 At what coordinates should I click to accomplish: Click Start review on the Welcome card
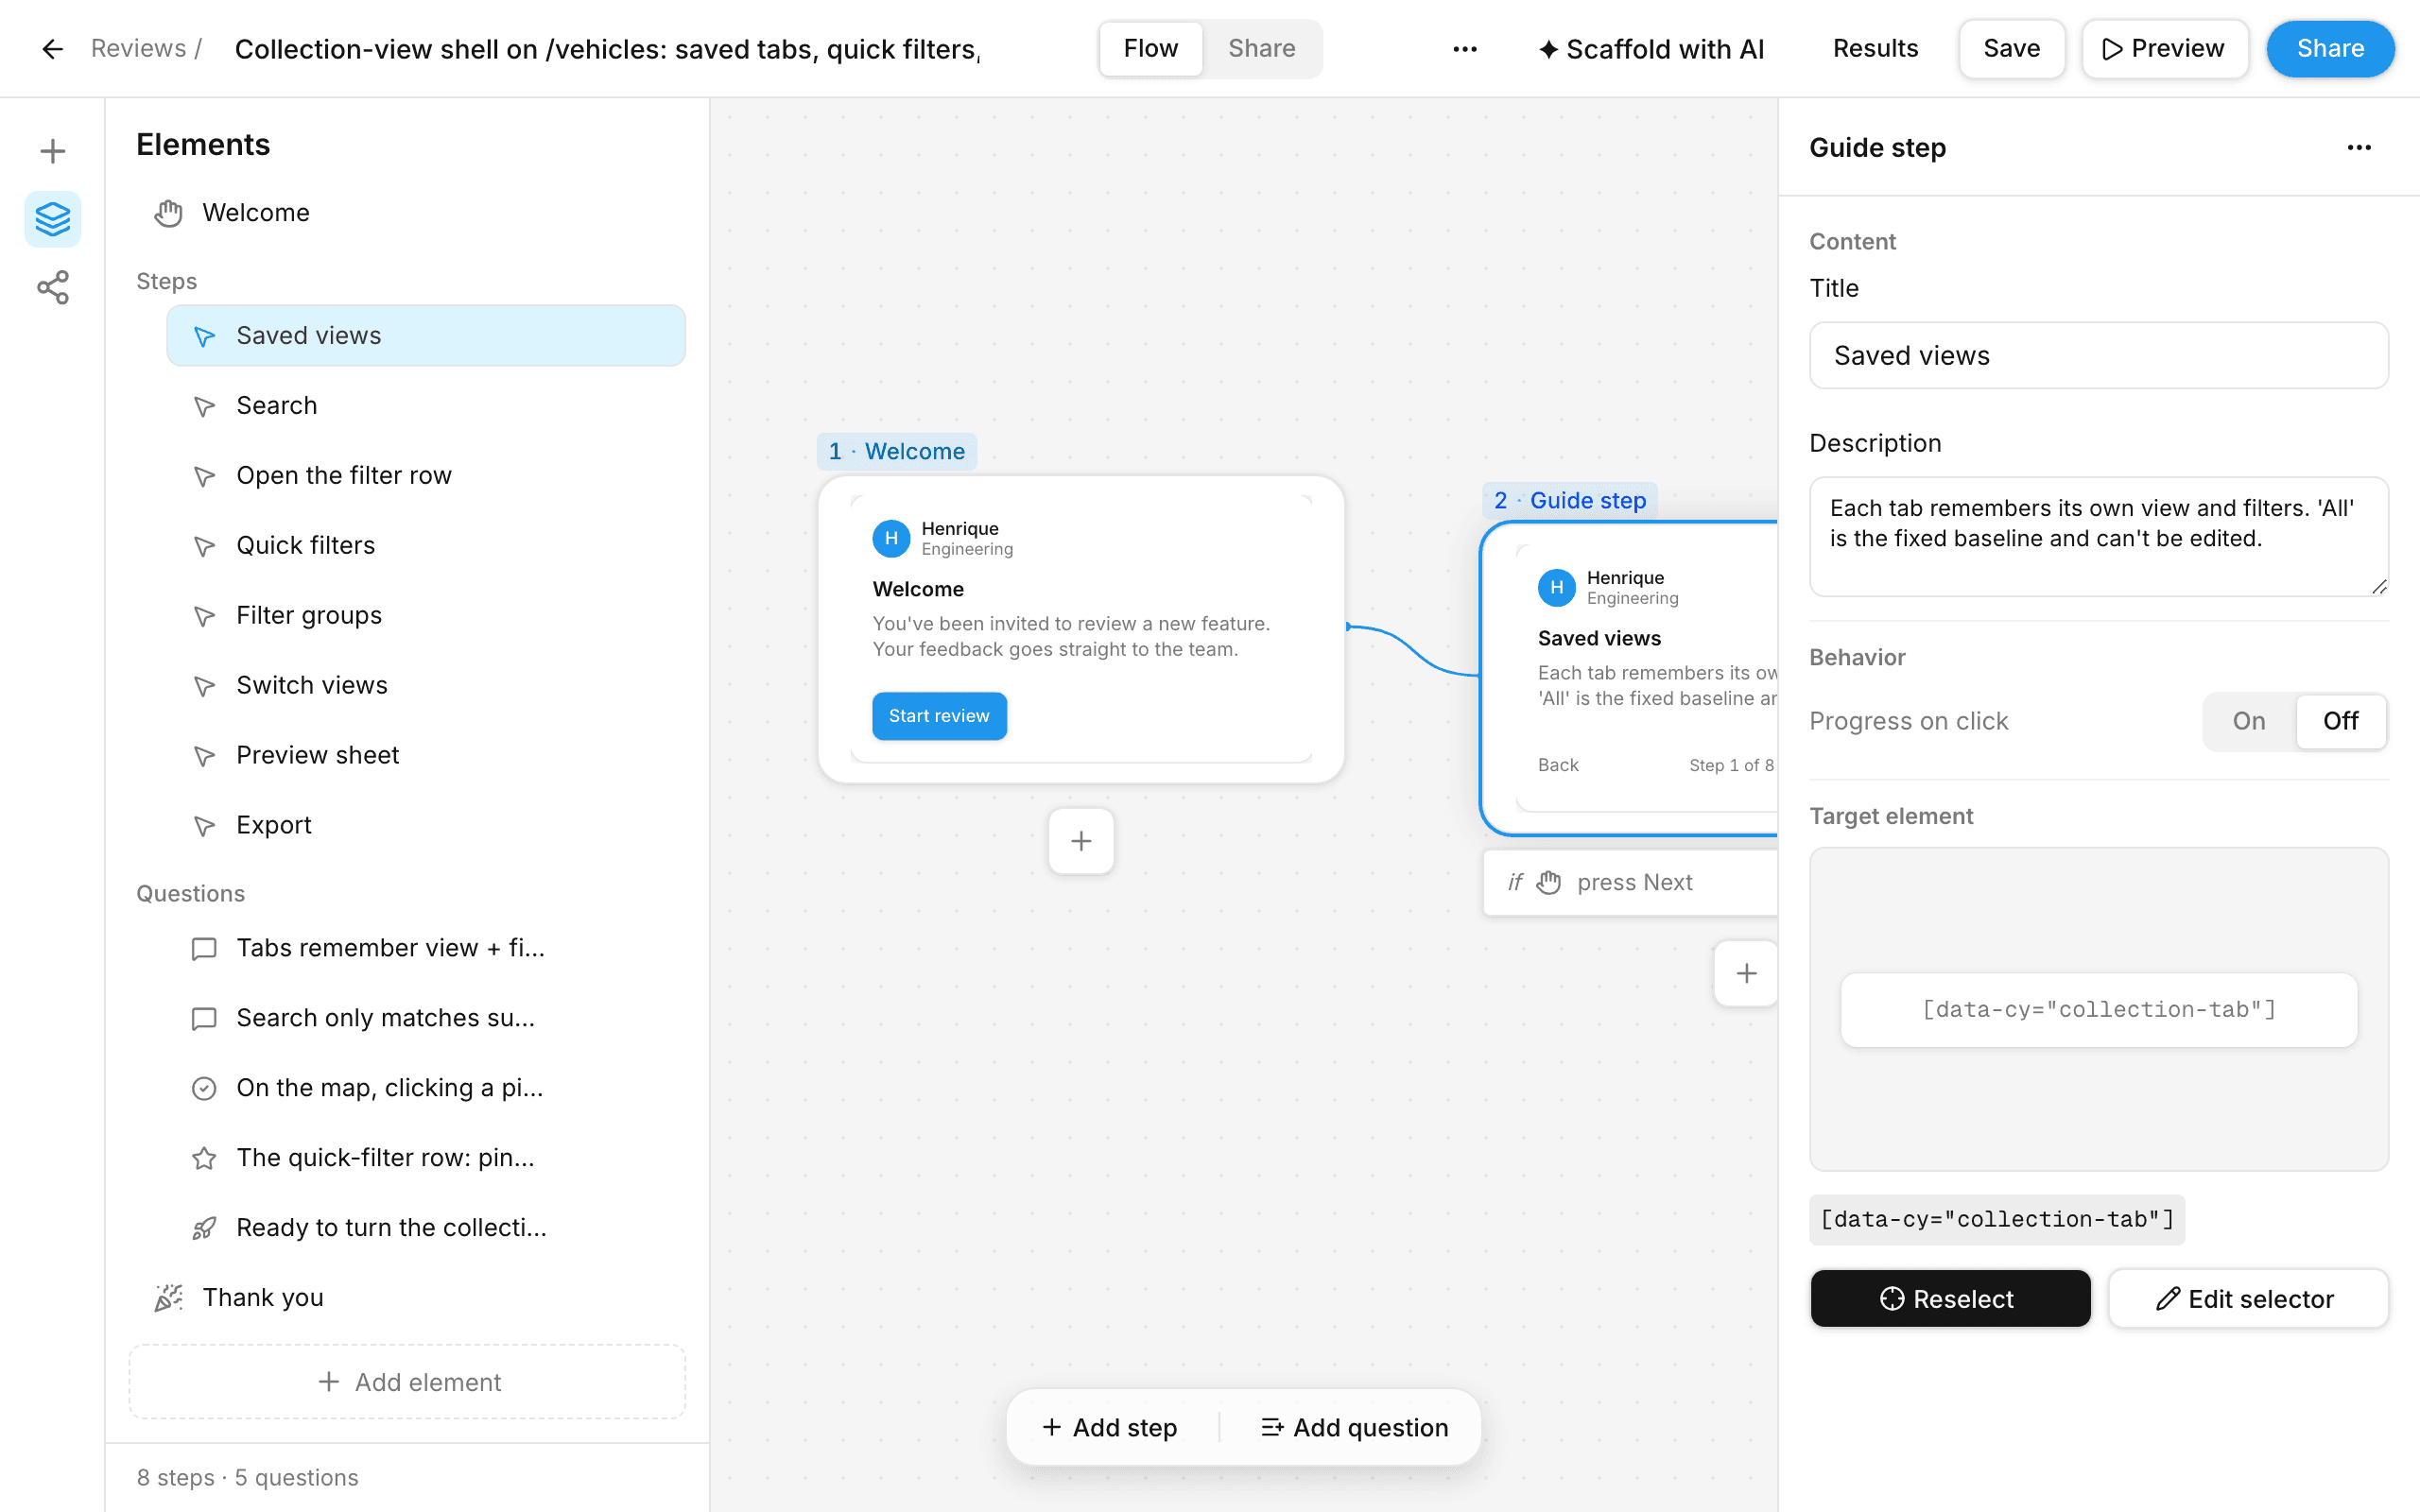coord(939,716)
